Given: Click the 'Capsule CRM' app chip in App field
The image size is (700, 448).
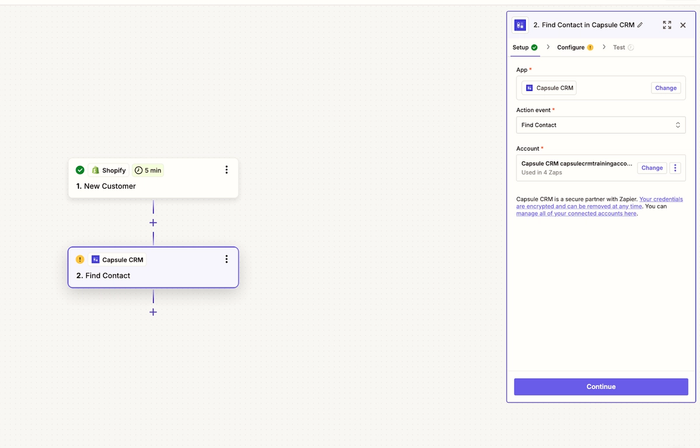Looking at the screenshot, I should pyautogui.click(x=549, y=88).
